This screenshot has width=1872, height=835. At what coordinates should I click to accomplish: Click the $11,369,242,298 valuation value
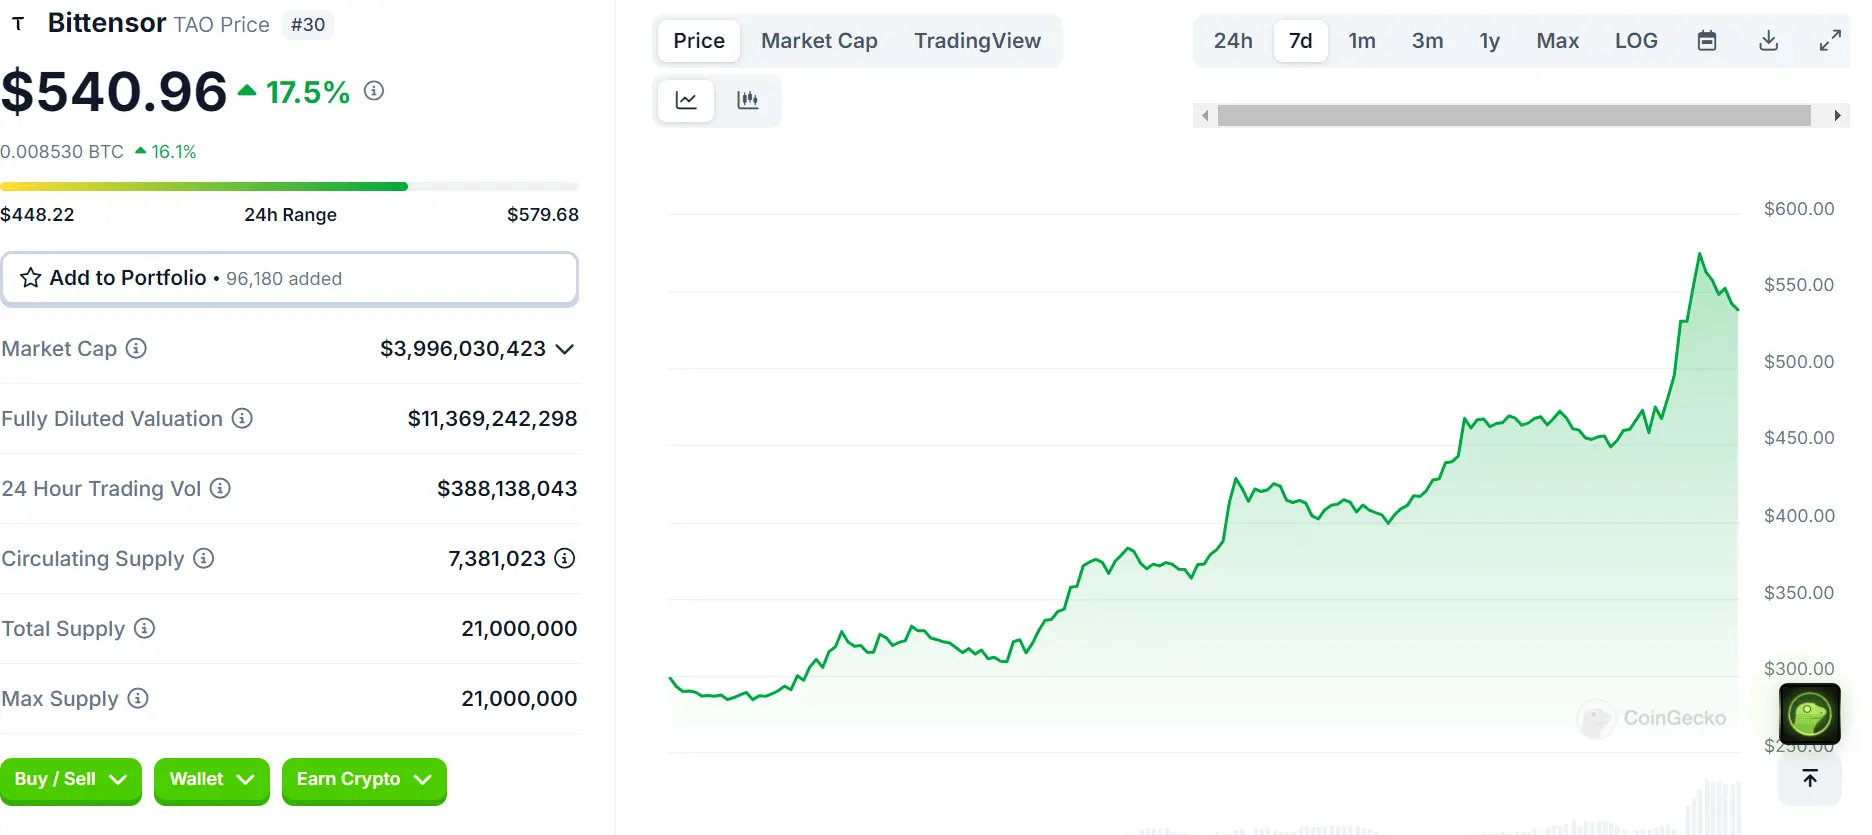tap(492, 419)
